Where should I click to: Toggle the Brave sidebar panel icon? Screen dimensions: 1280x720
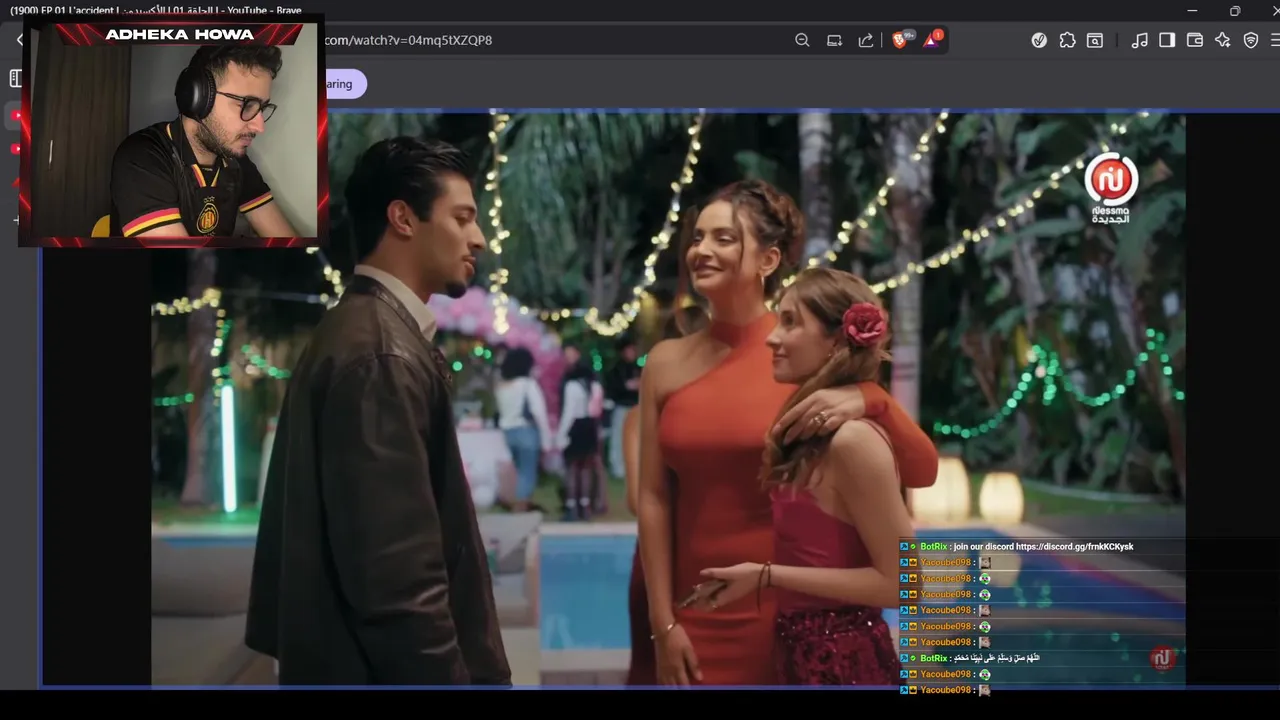1167,40
